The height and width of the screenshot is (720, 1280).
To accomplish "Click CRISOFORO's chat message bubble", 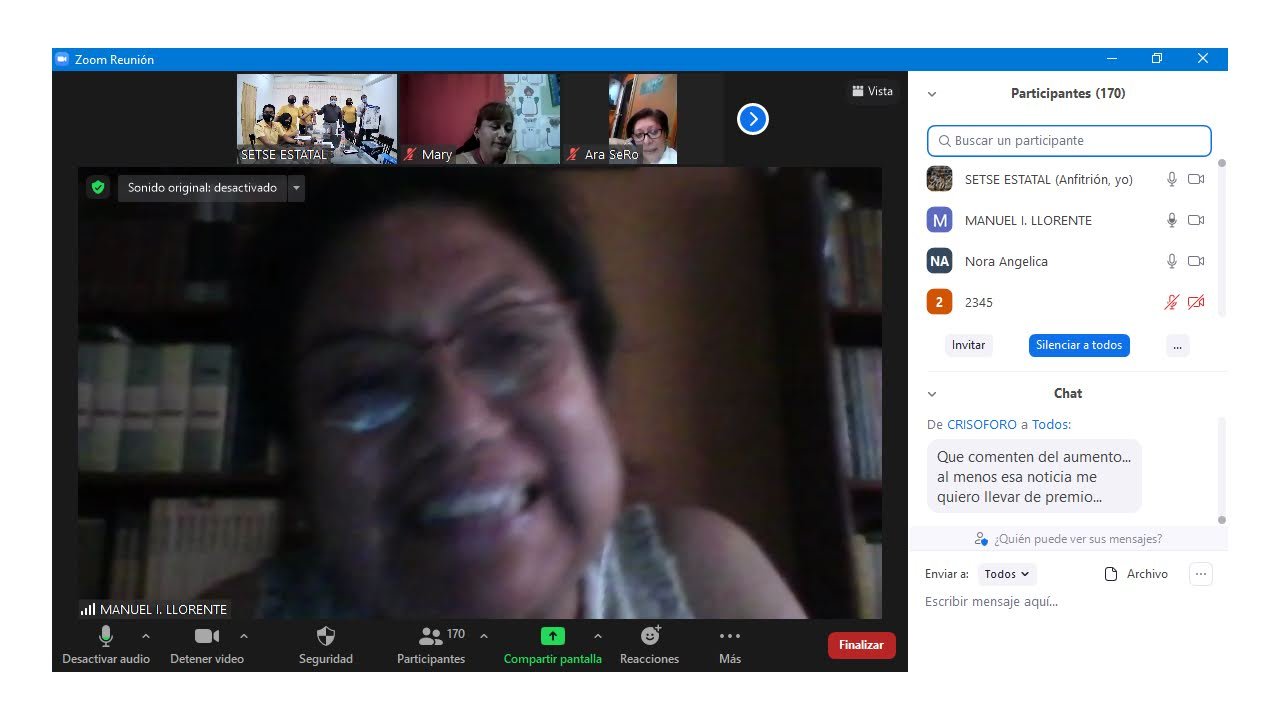I will [1034, 476].
